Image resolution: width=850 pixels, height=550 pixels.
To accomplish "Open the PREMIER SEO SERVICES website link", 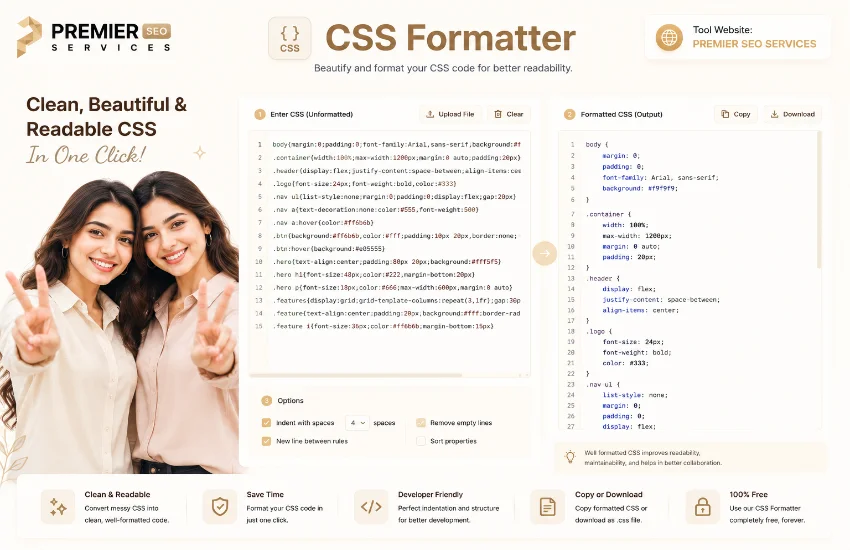I will click(754, 44).
